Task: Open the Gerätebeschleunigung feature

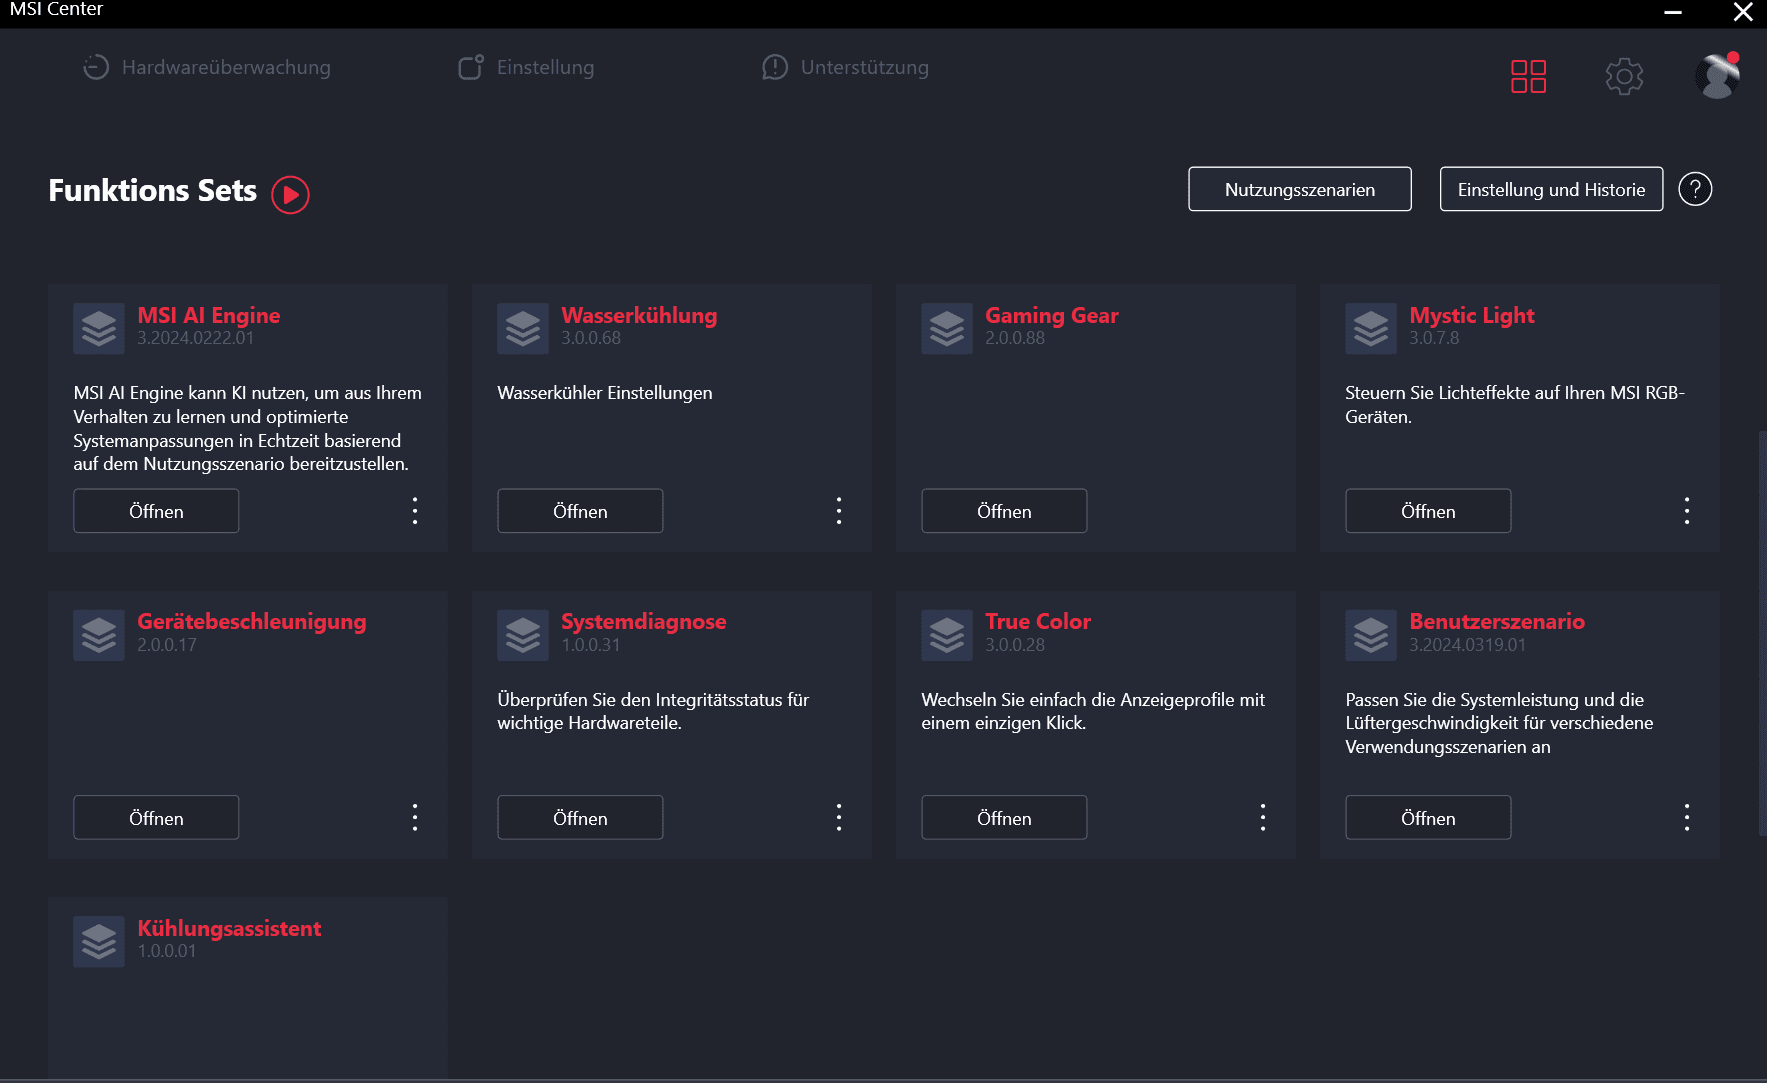Action: click(x=156, y=818)
